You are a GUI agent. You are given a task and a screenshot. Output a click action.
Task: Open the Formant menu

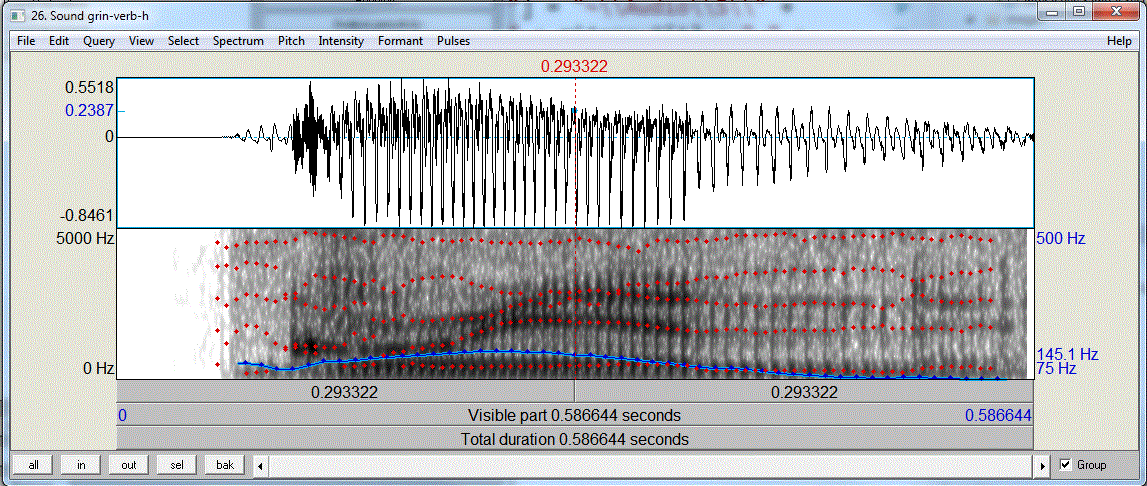point(400,41)
